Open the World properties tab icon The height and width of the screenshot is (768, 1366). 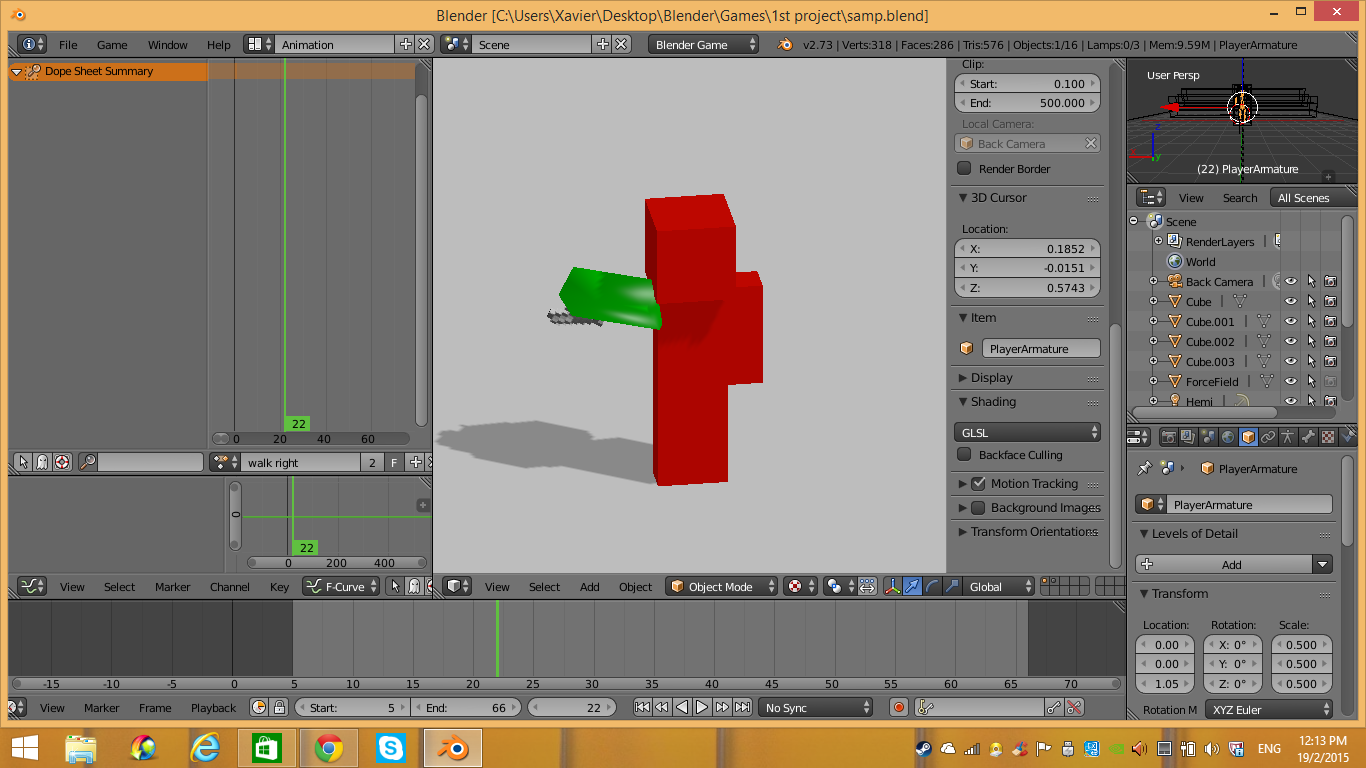(x=1228, y=437)
